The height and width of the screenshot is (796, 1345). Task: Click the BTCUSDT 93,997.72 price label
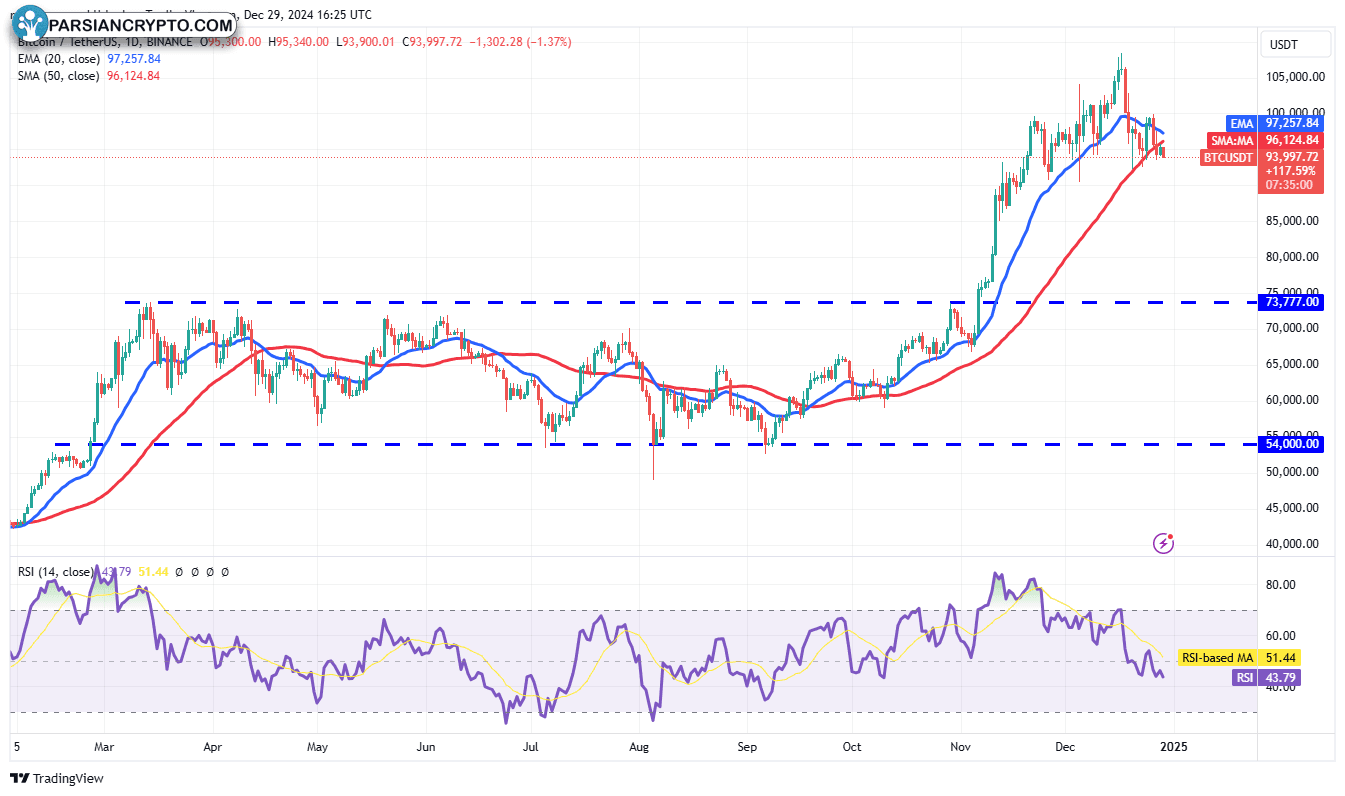click(x=1262, y=157)
